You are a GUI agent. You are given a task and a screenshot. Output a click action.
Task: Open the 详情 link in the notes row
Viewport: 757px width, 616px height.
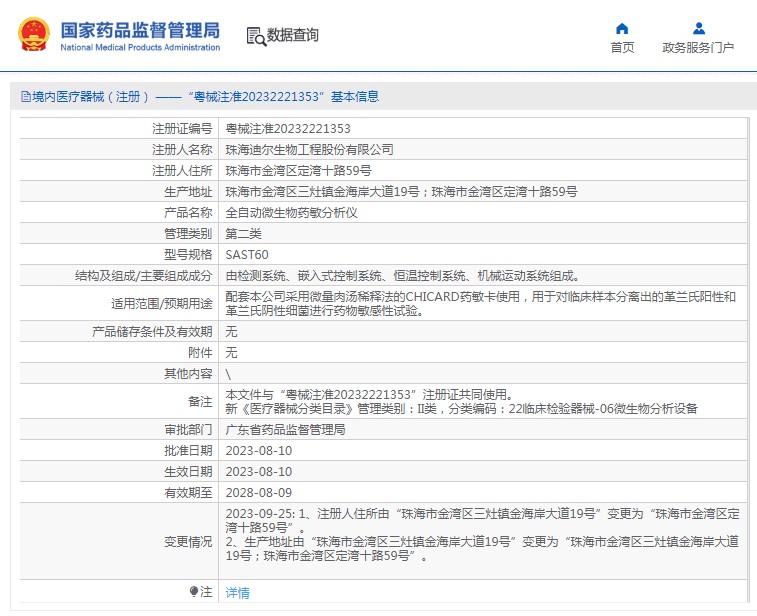(x=238, y=593)
